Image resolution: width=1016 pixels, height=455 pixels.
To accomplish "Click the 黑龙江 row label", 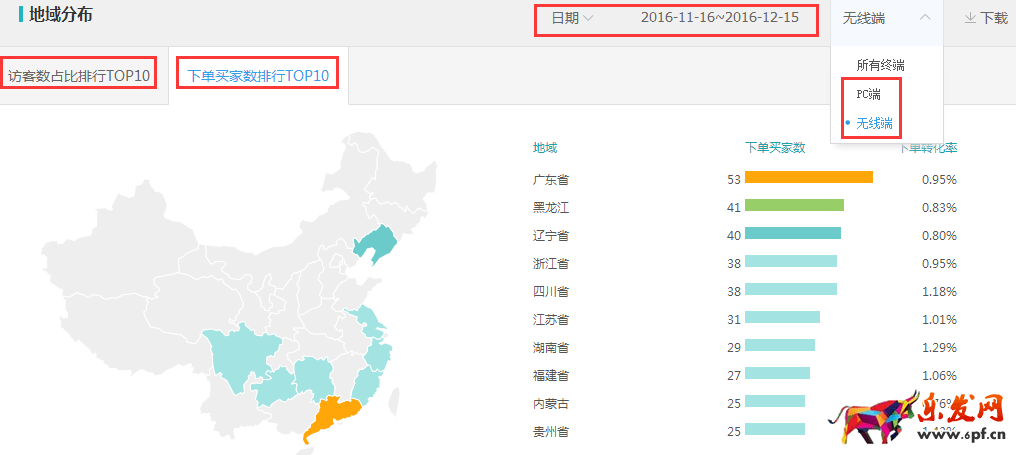I will click(x=551, y=207).
